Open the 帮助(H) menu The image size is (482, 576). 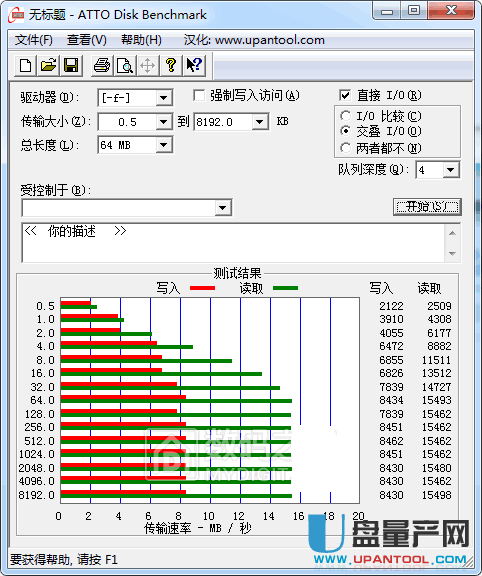[141, 40]
